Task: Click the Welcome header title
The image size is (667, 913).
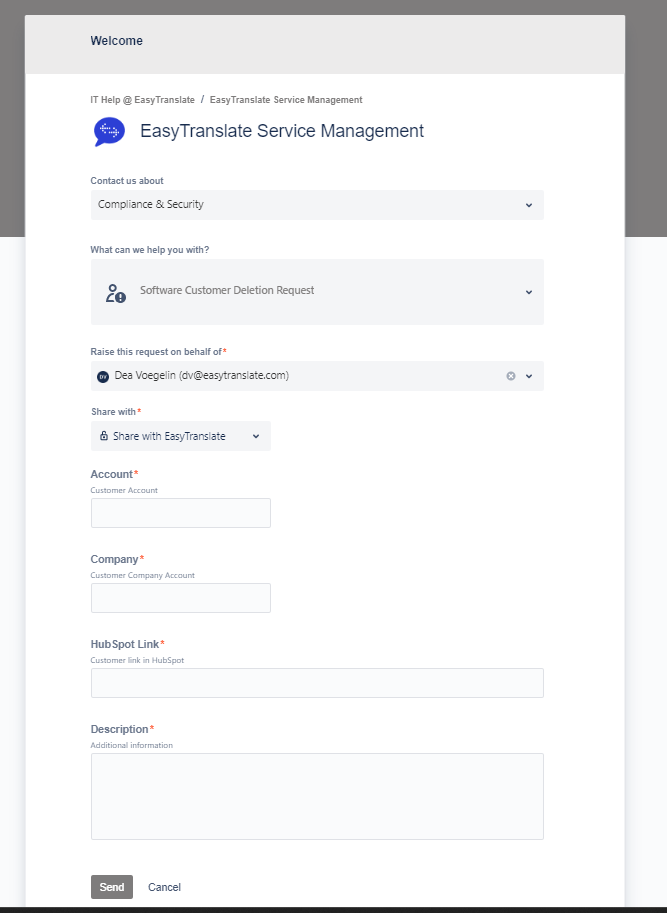Action: 117,41
